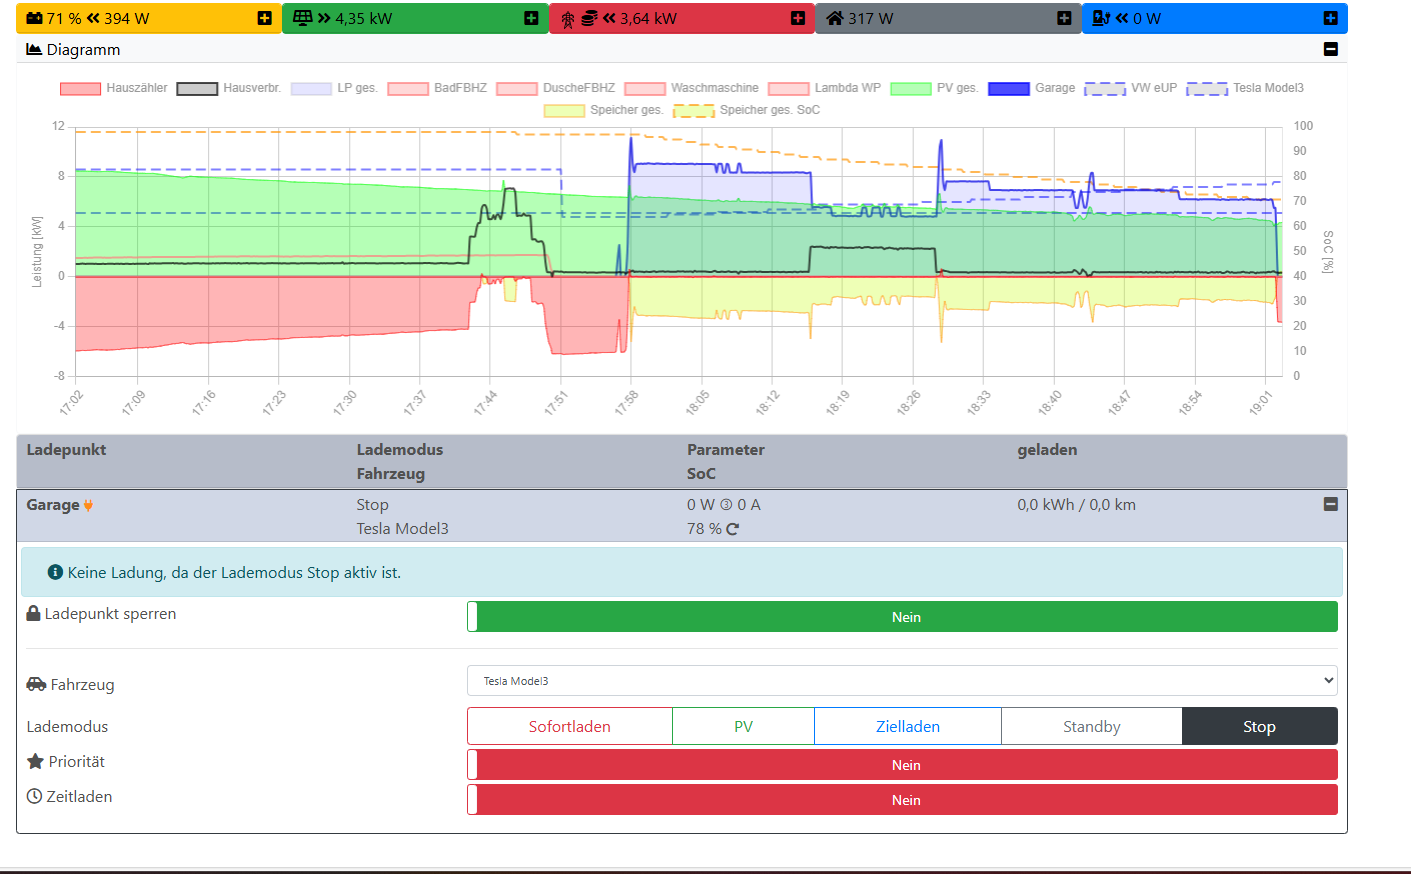
Task: Expand the PV 4,35 kW panel
Action: tap(531, 18)
